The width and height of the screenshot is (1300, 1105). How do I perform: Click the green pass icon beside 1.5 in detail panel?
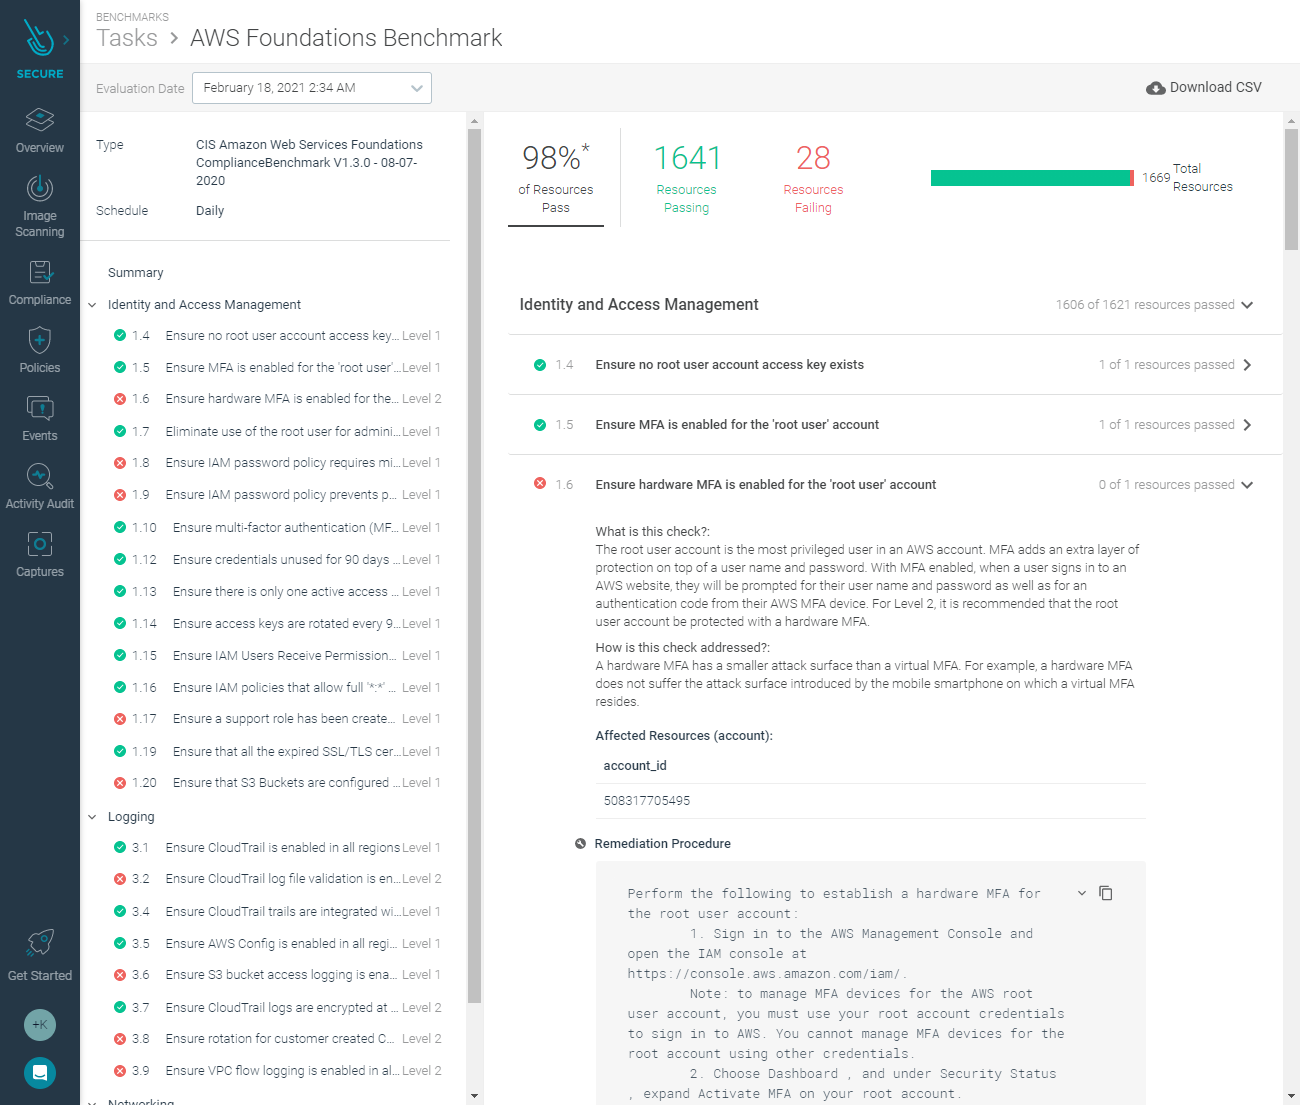[540, 425]
